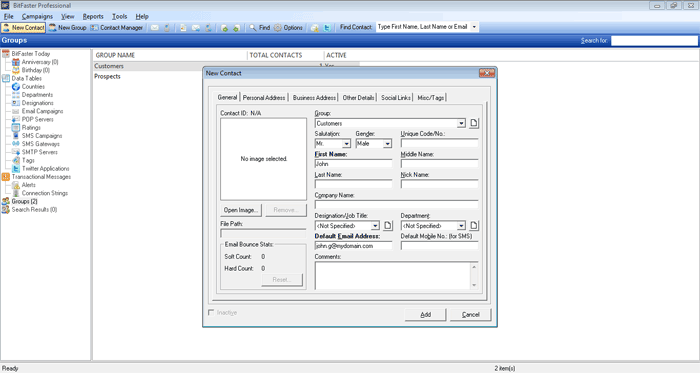
Task: Select Search Results (0) in the tree
Action: click(x=34, y=210)
